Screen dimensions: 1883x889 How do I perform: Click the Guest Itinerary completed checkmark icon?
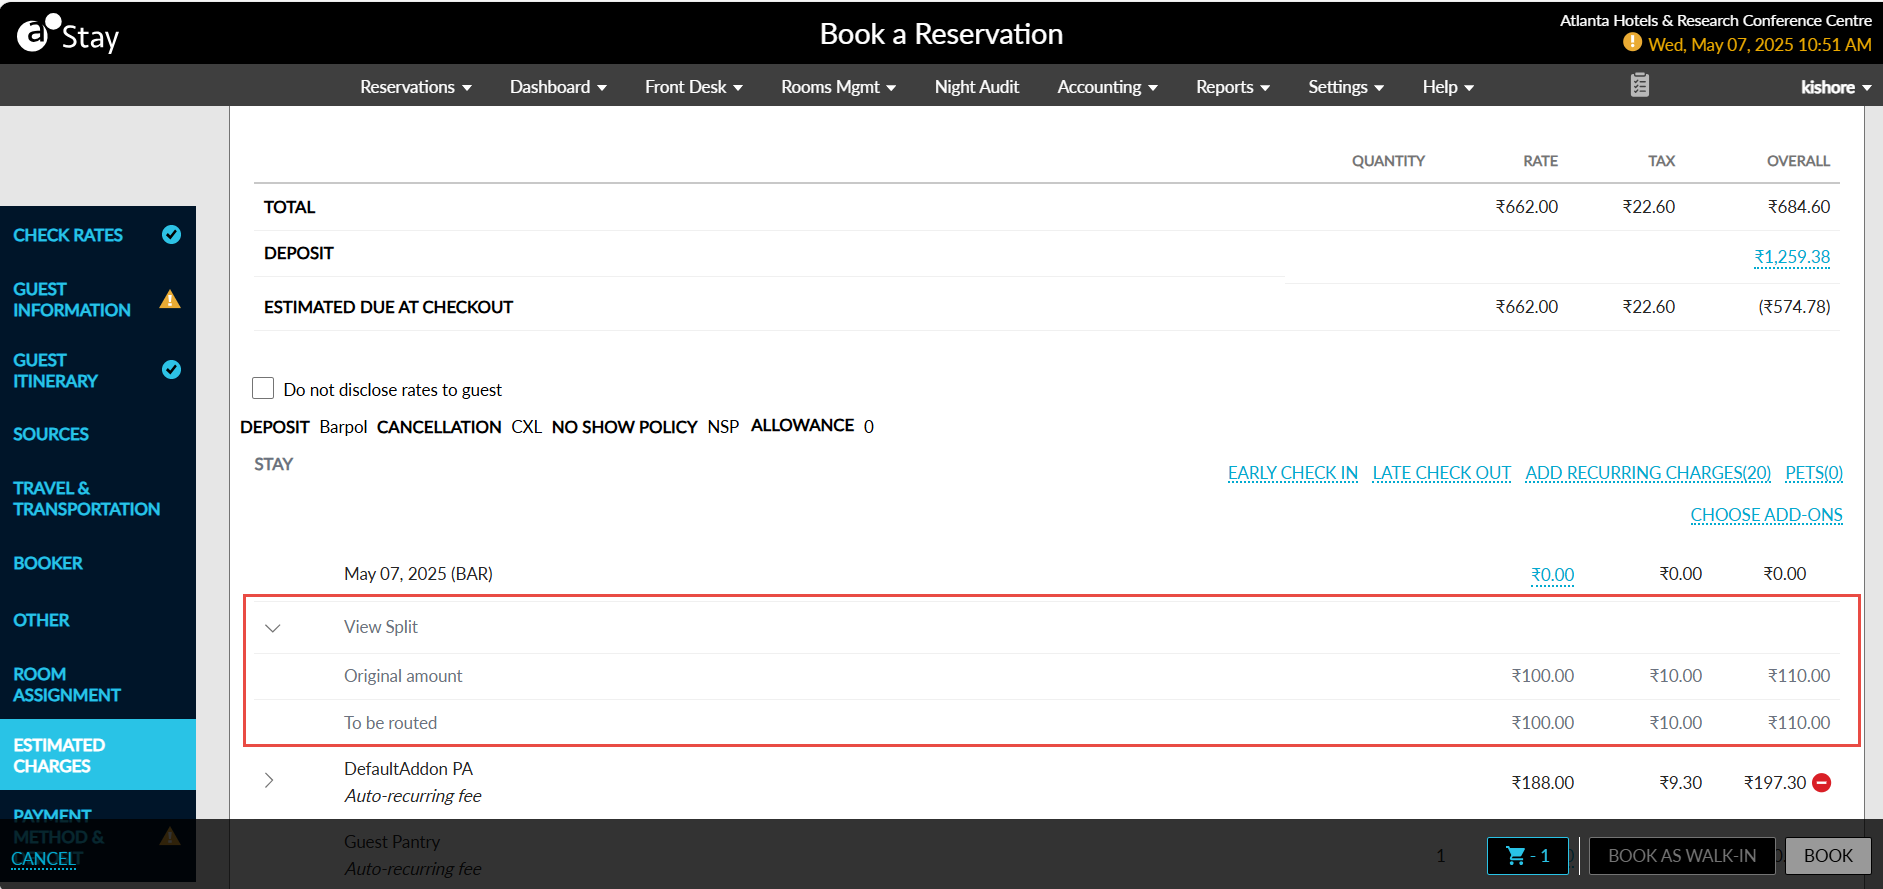click(x=172, y=370)
